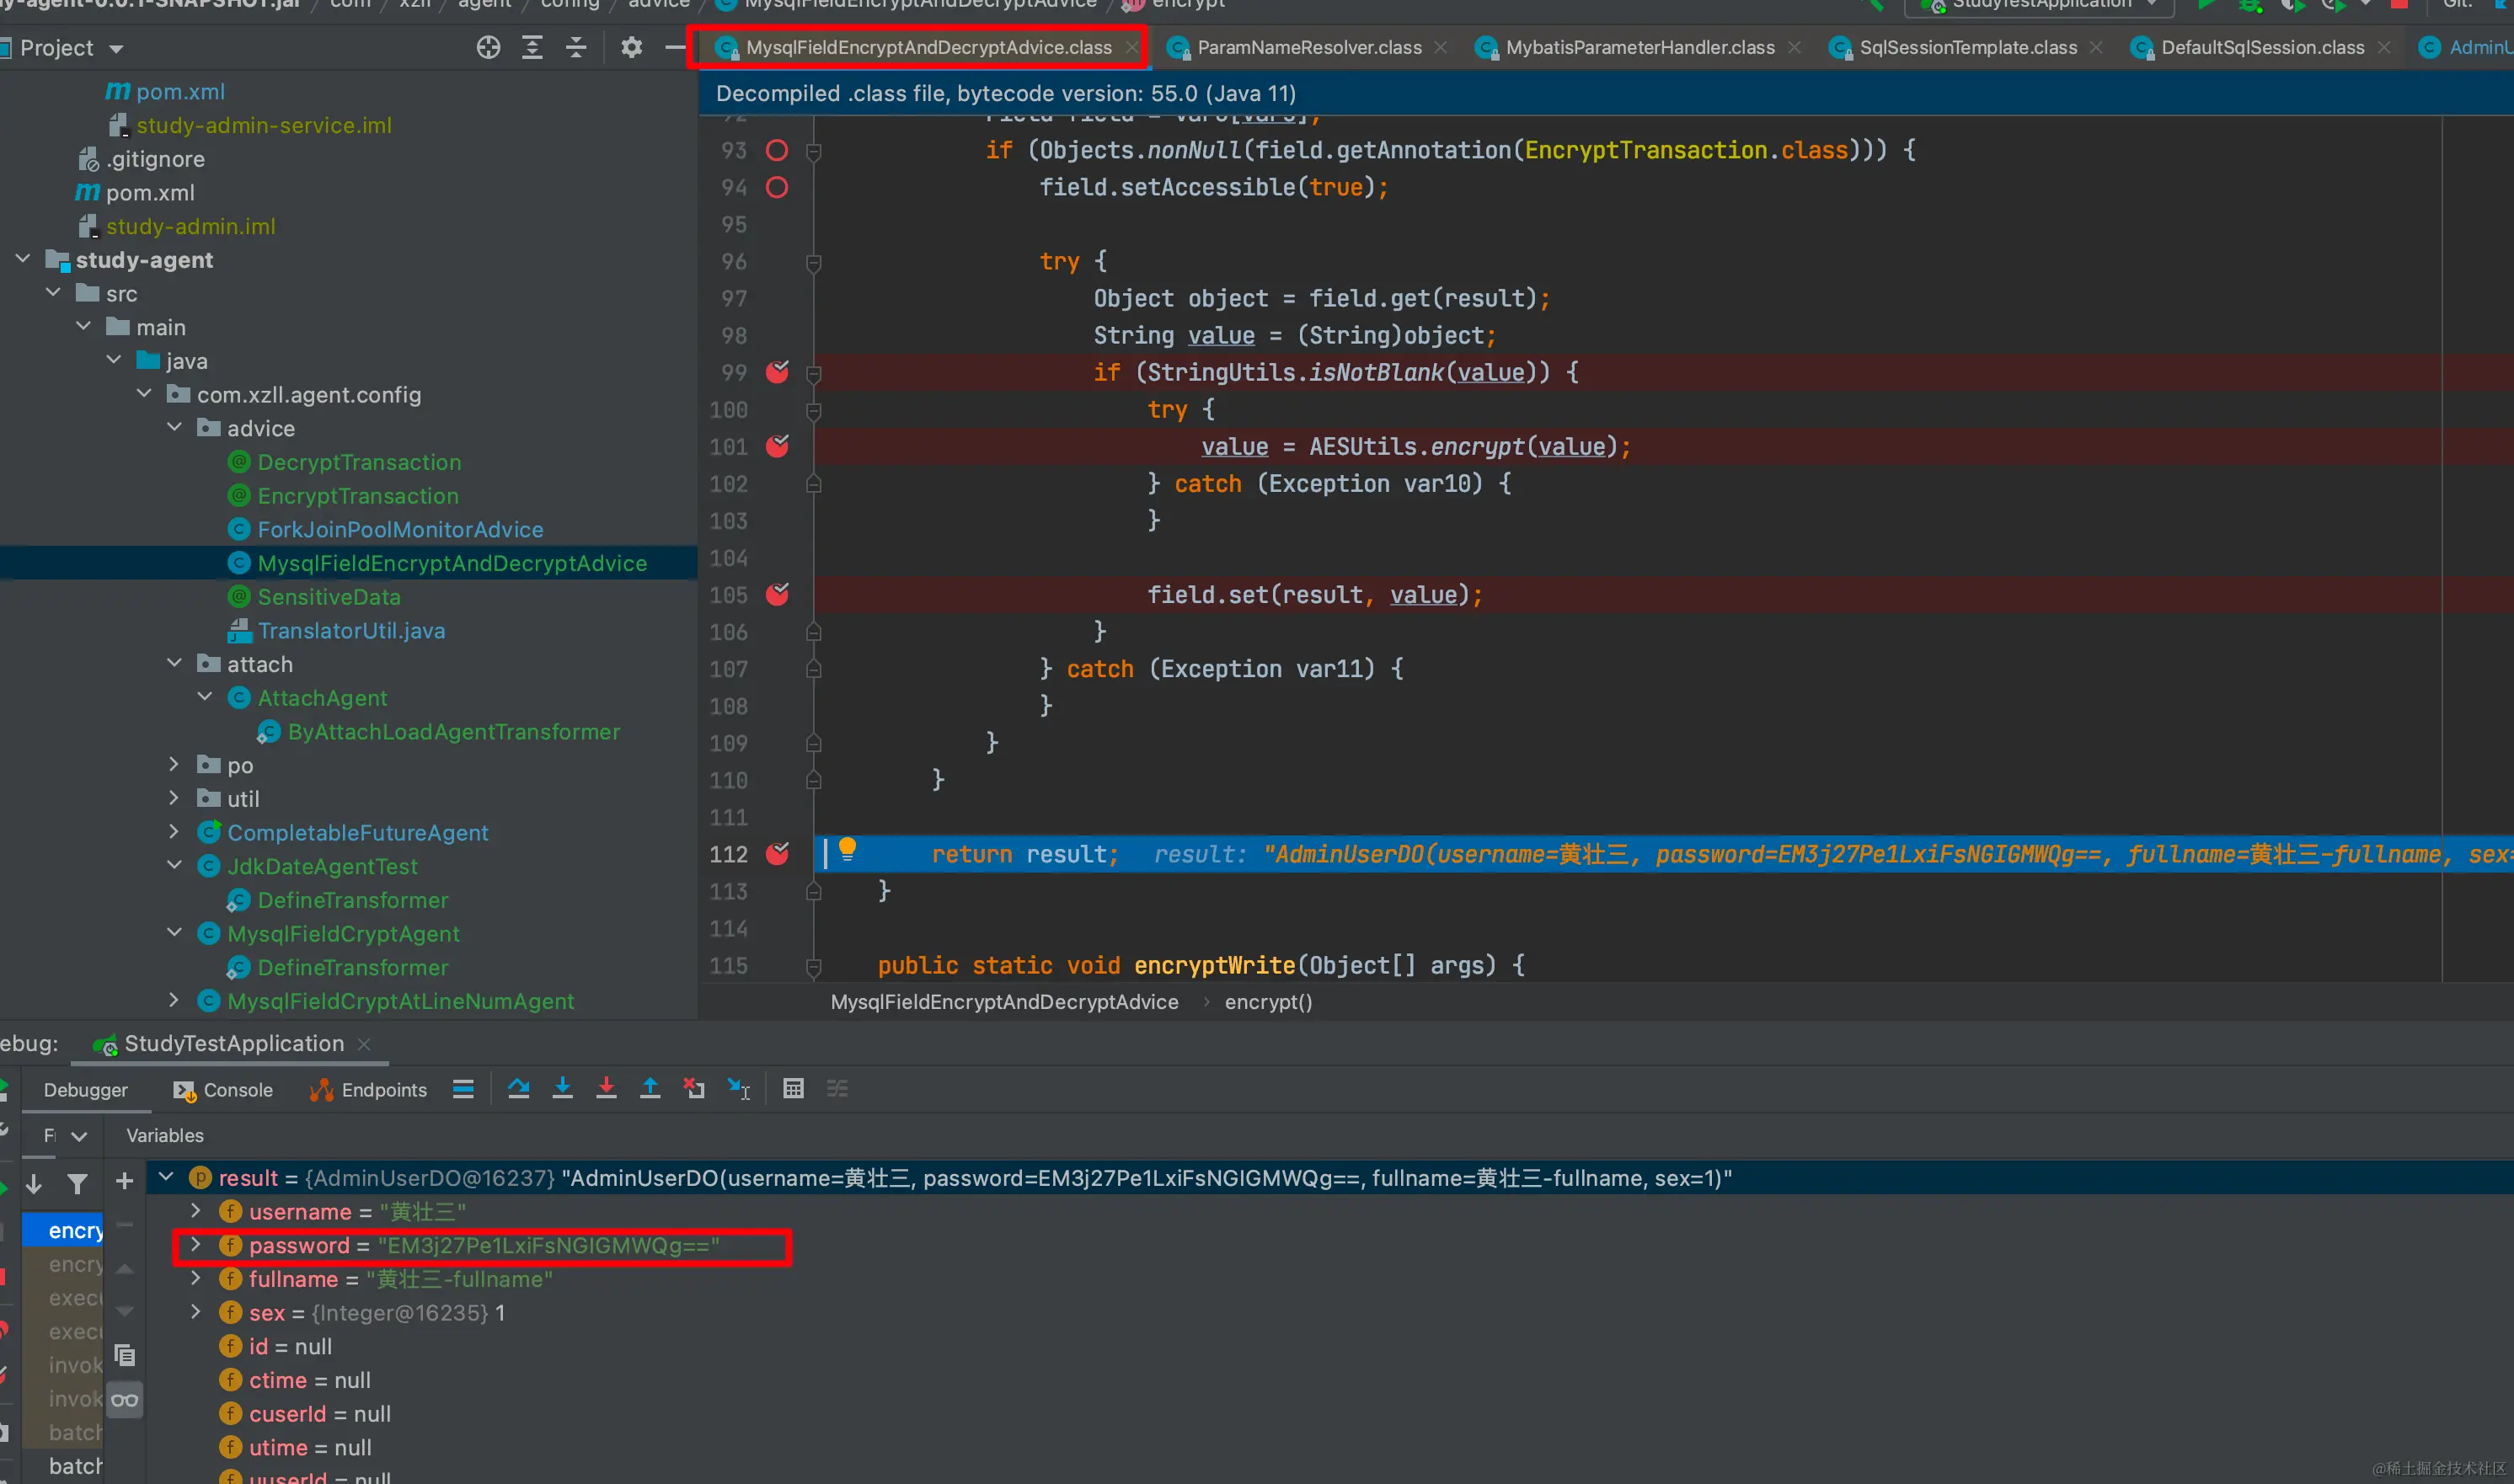Collapse the advice package node
This screenshot has height=1484, width=2514.
174,427
